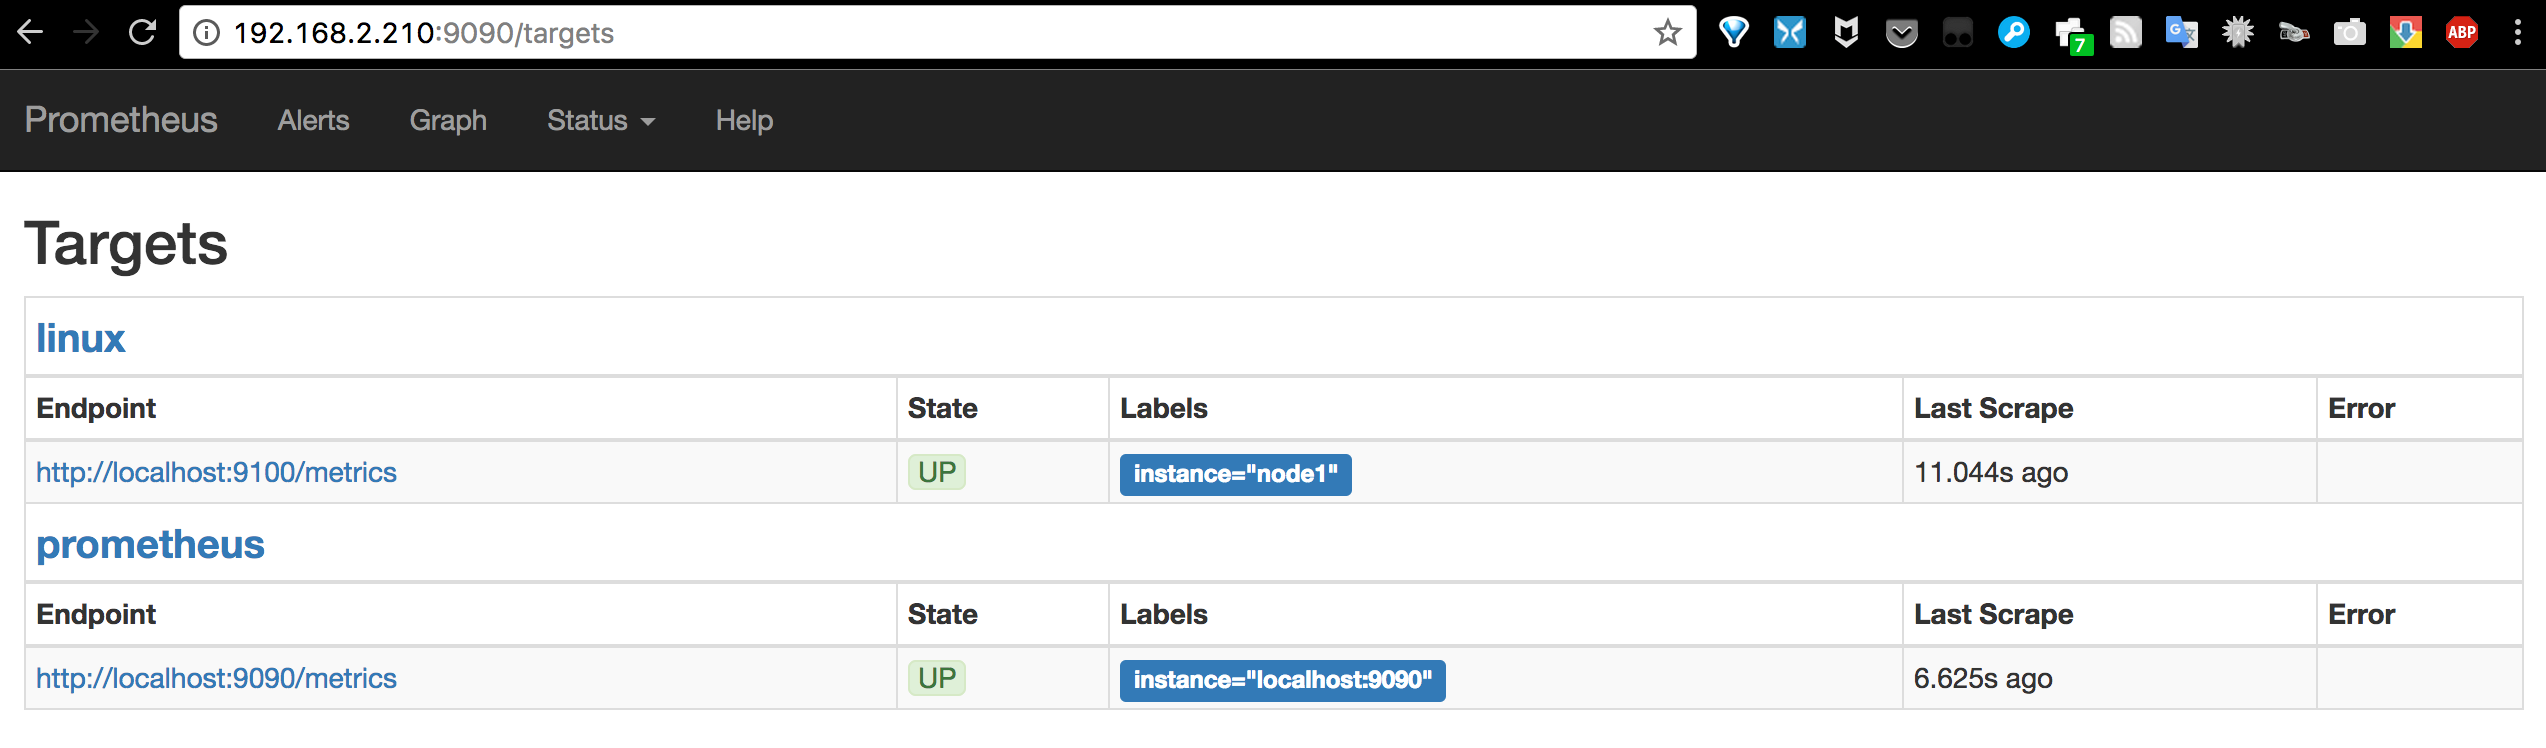Click the browser back arrow
2546x748 pixels.
pos(31,33)
